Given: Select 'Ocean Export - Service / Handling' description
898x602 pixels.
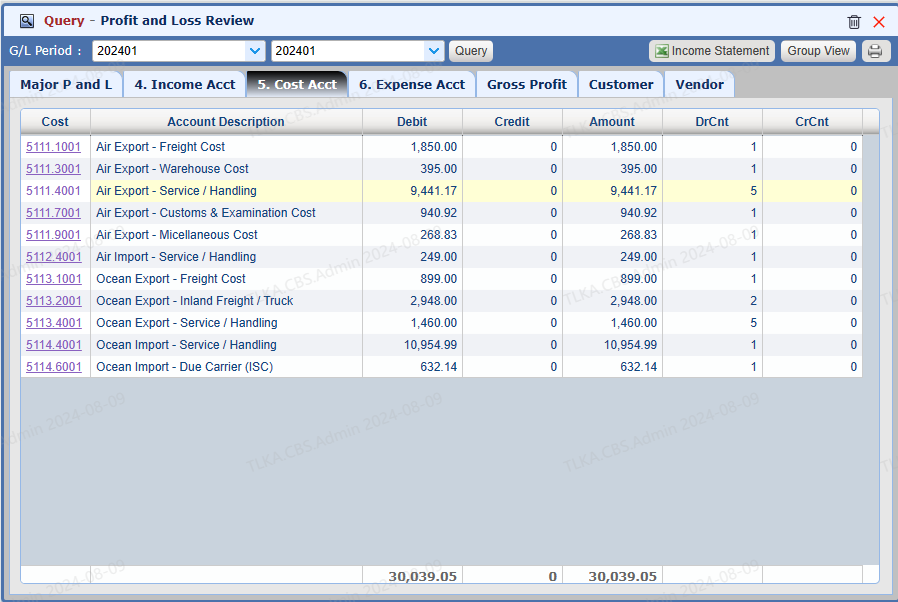Looking at the screenshot, I should 187,323.
